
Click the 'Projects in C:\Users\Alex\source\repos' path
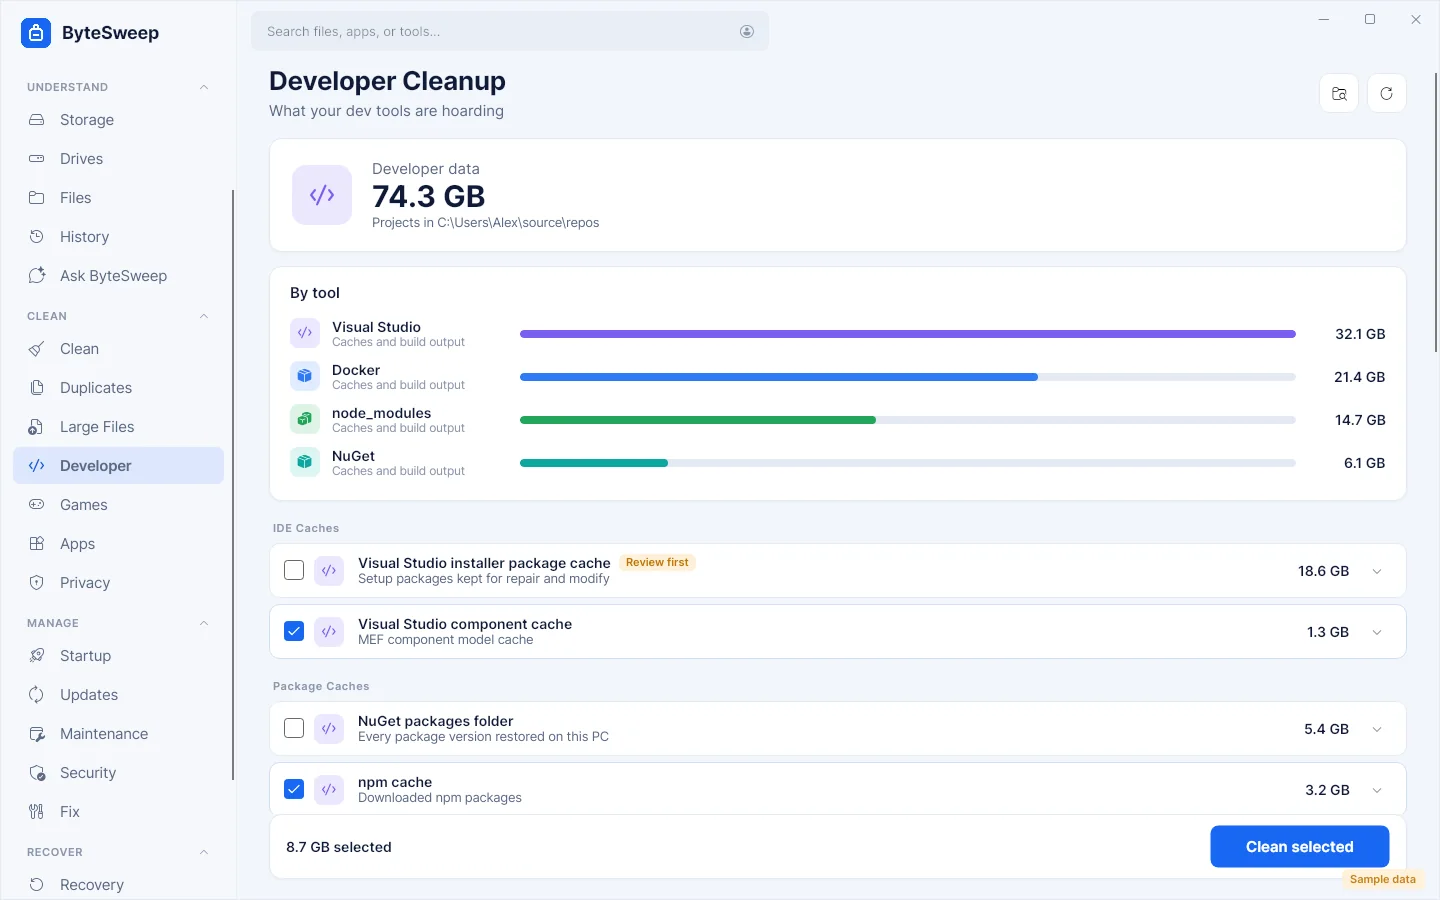(x=486, y=223)
